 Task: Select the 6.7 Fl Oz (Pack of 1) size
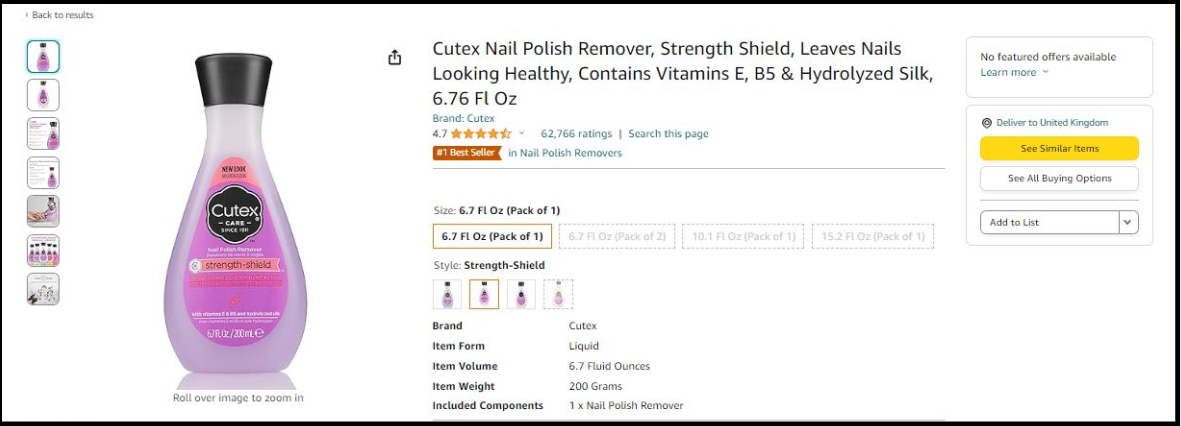492,236
